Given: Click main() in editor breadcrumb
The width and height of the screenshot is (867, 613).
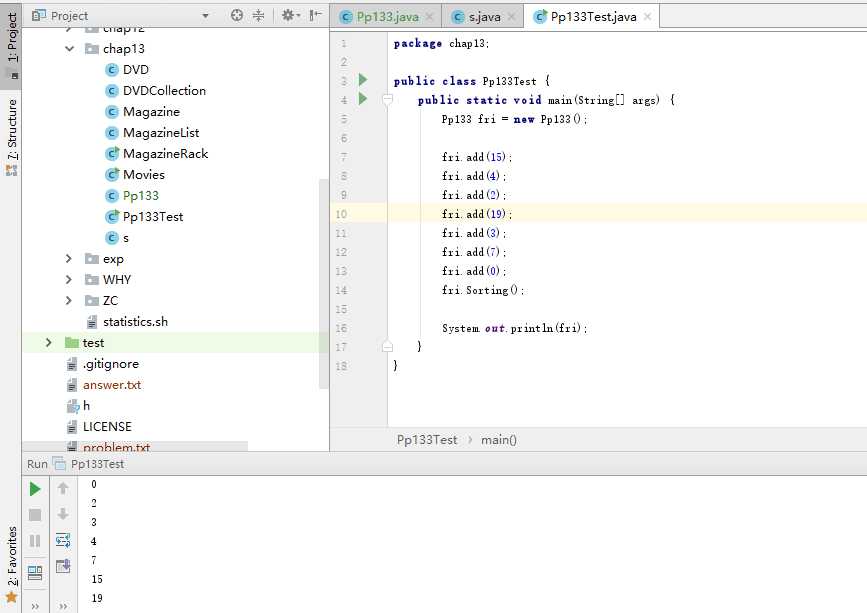Looking at the screenshot, I should click(499, 440).
